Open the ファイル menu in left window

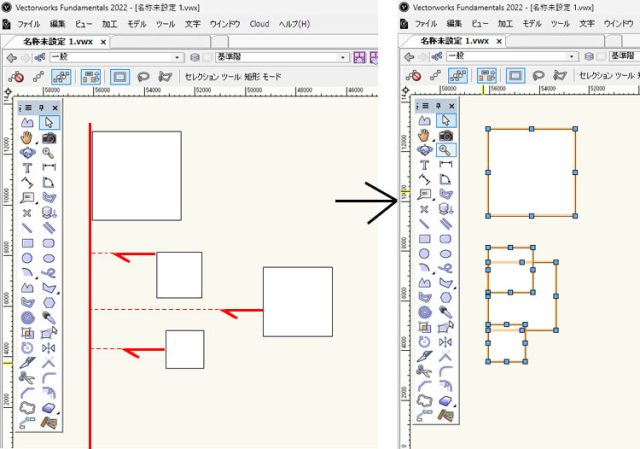click(x=32, y=22)
